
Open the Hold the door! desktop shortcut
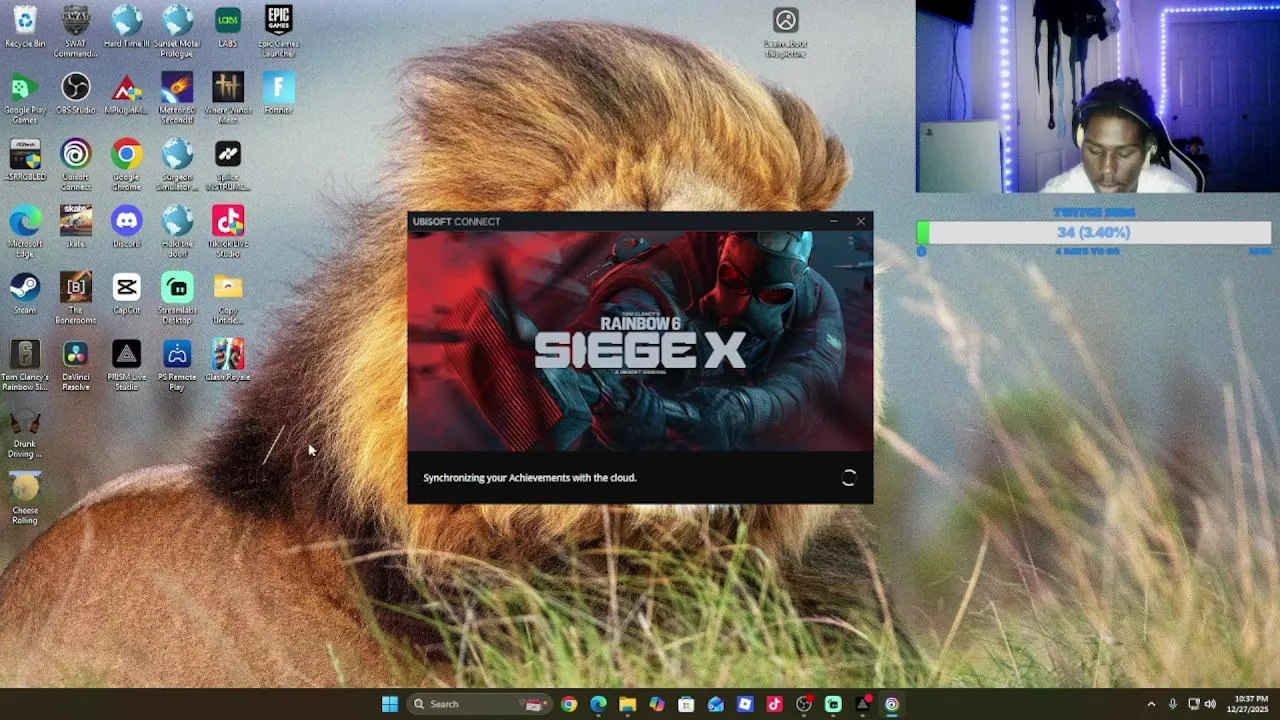click(x=177, y=232)
